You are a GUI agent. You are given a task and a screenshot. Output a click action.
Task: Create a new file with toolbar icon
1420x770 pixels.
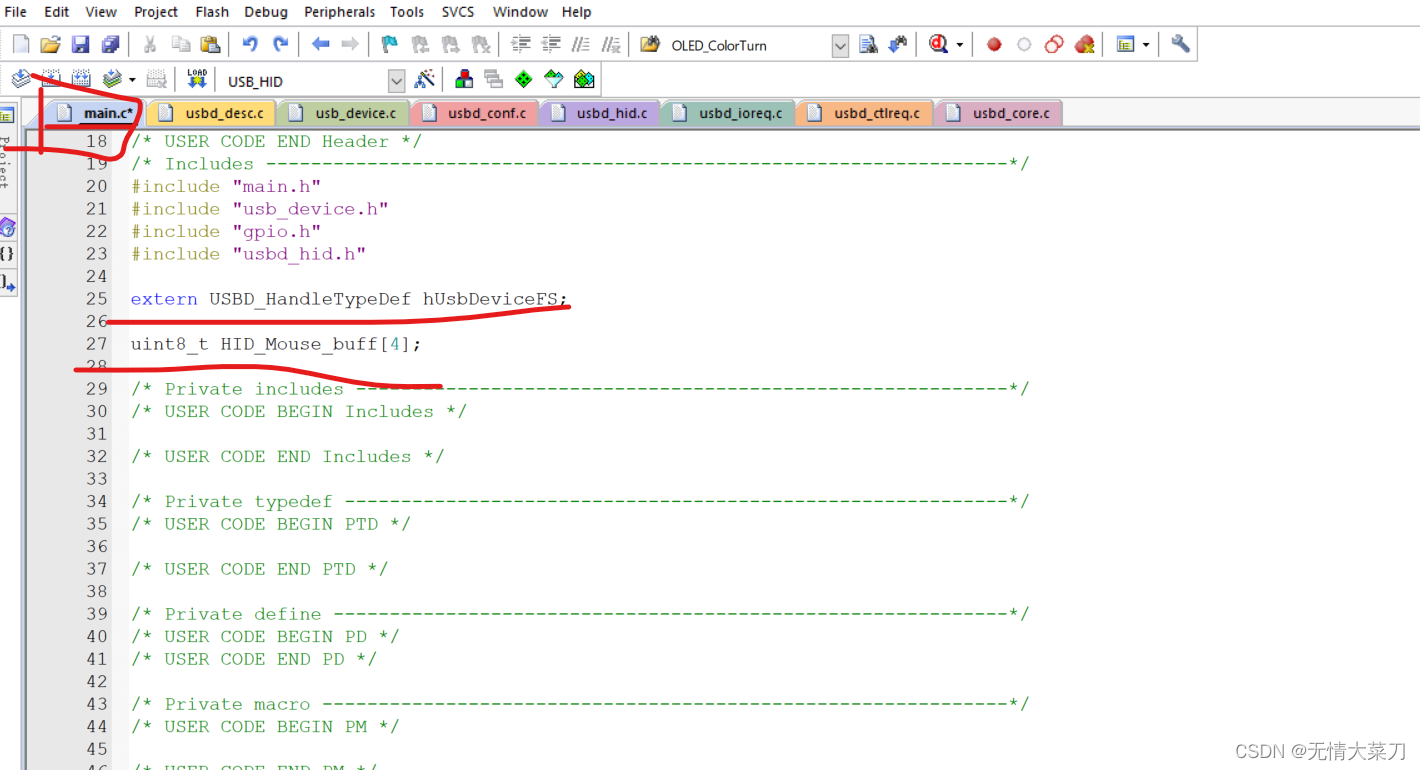21,45
